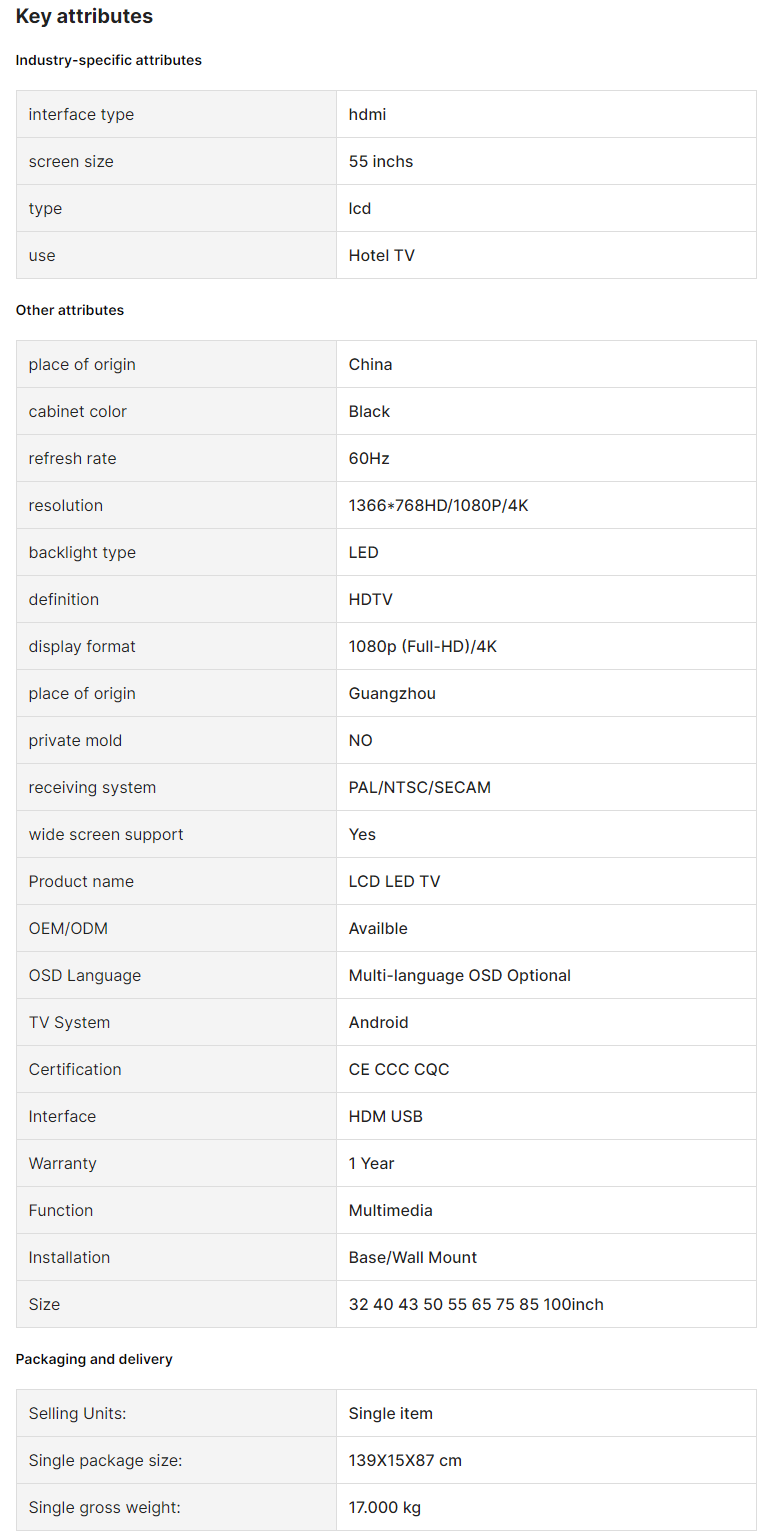Click the 55 inchs screen size value
Screen dimensions: 778x1532
[x=381, y=161]
